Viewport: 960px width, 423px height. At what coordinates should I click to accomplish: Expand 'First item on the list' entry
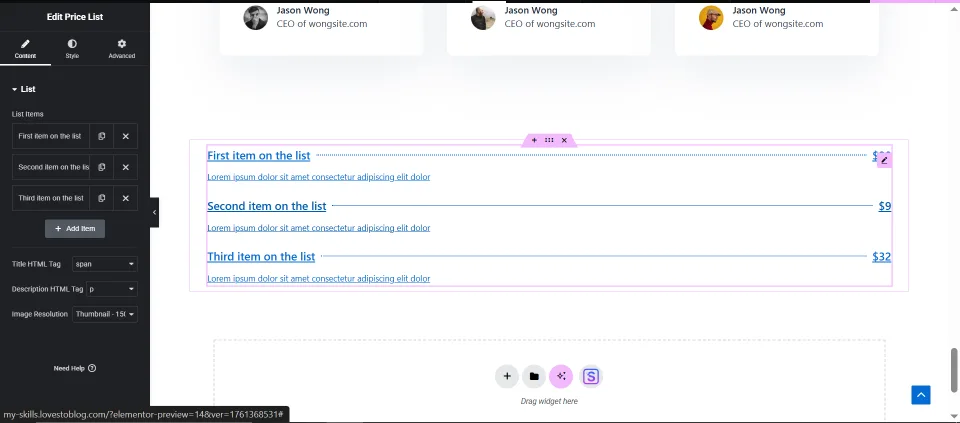[x=51, y=137]
